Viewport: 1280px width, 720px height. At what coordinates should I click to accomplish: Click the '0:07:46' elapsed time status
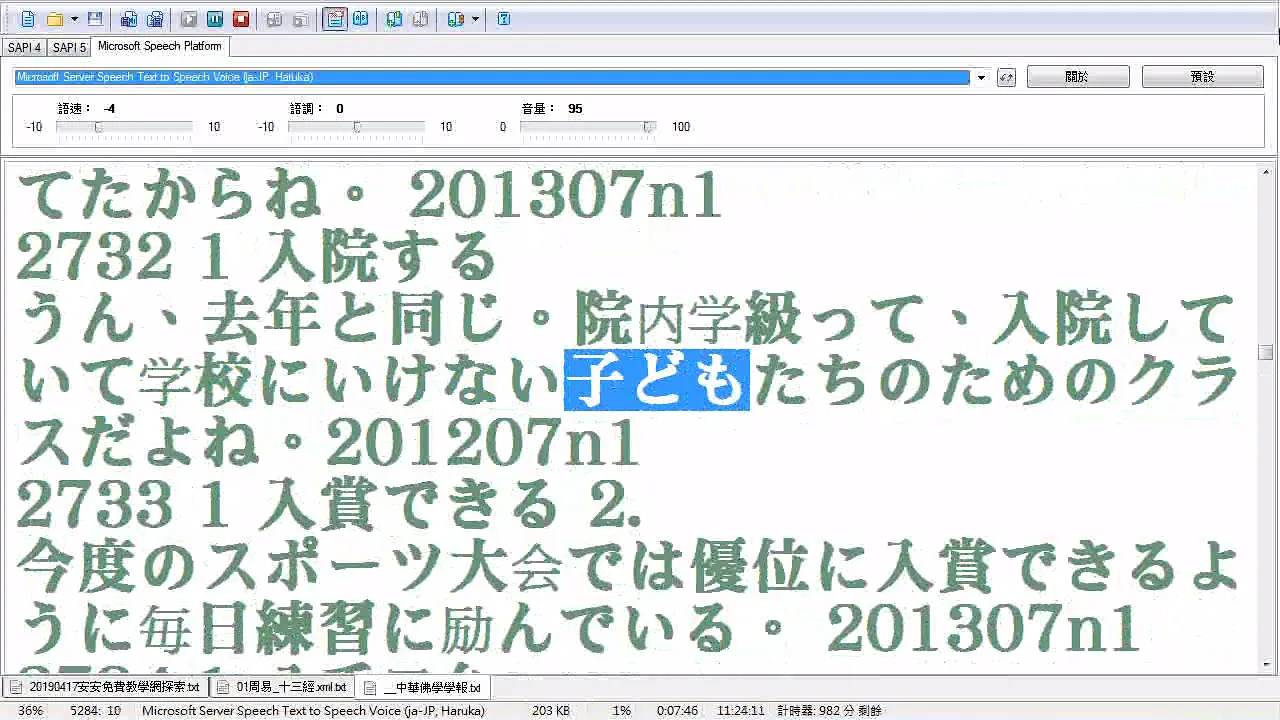point(677,711)
